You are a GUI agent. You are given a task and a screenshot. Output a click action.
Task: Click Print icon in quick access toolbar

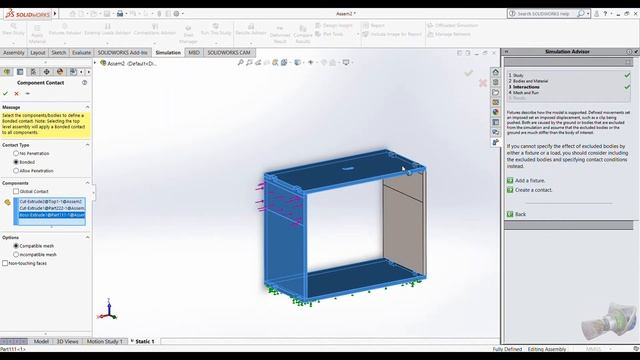(x=120, y=13)
